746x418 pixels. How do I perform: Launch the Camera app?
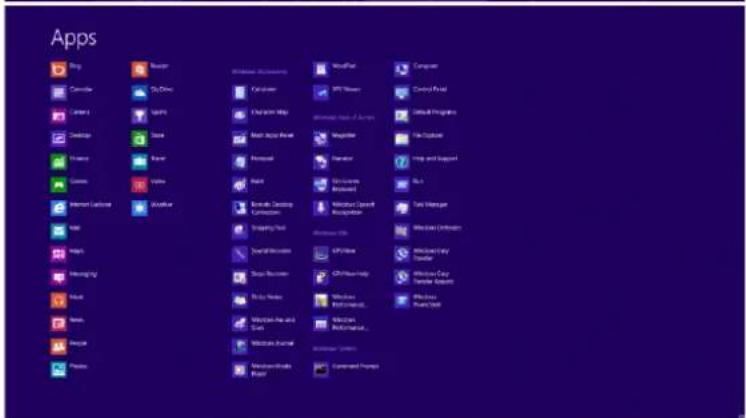[70, 115]
